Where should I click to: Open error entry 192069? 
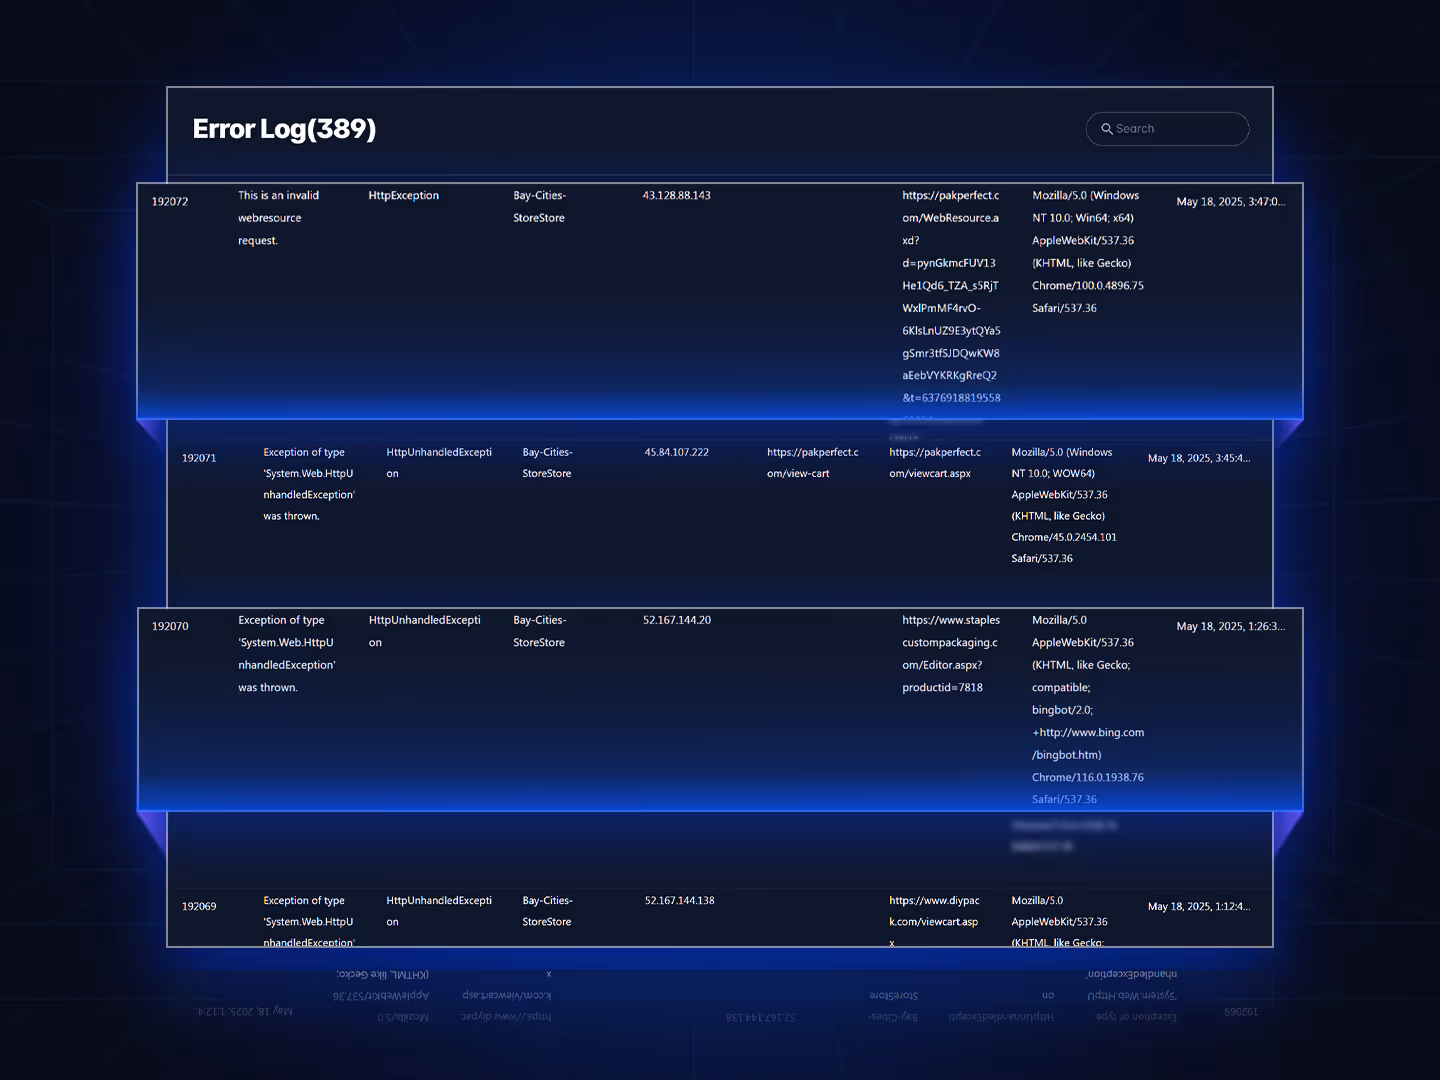point(199,906)
